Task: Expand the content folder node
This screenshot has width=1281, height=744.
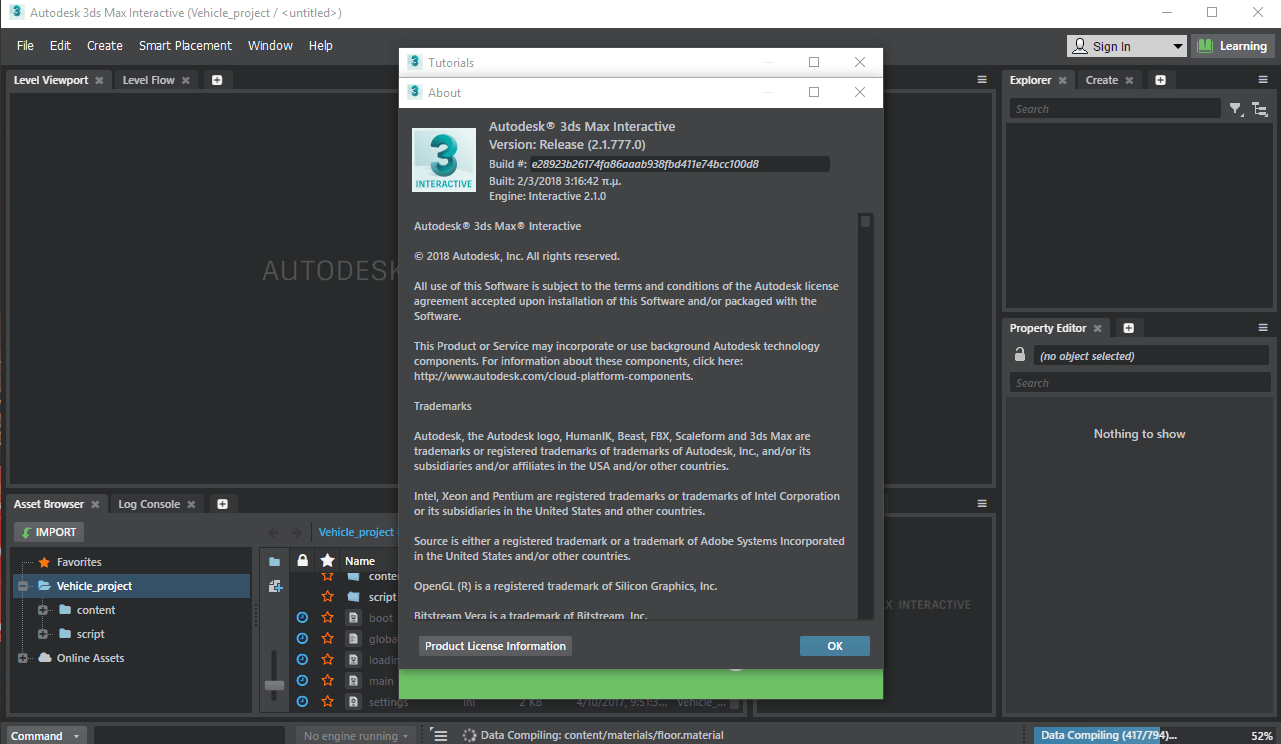Action: pos(42,610)
